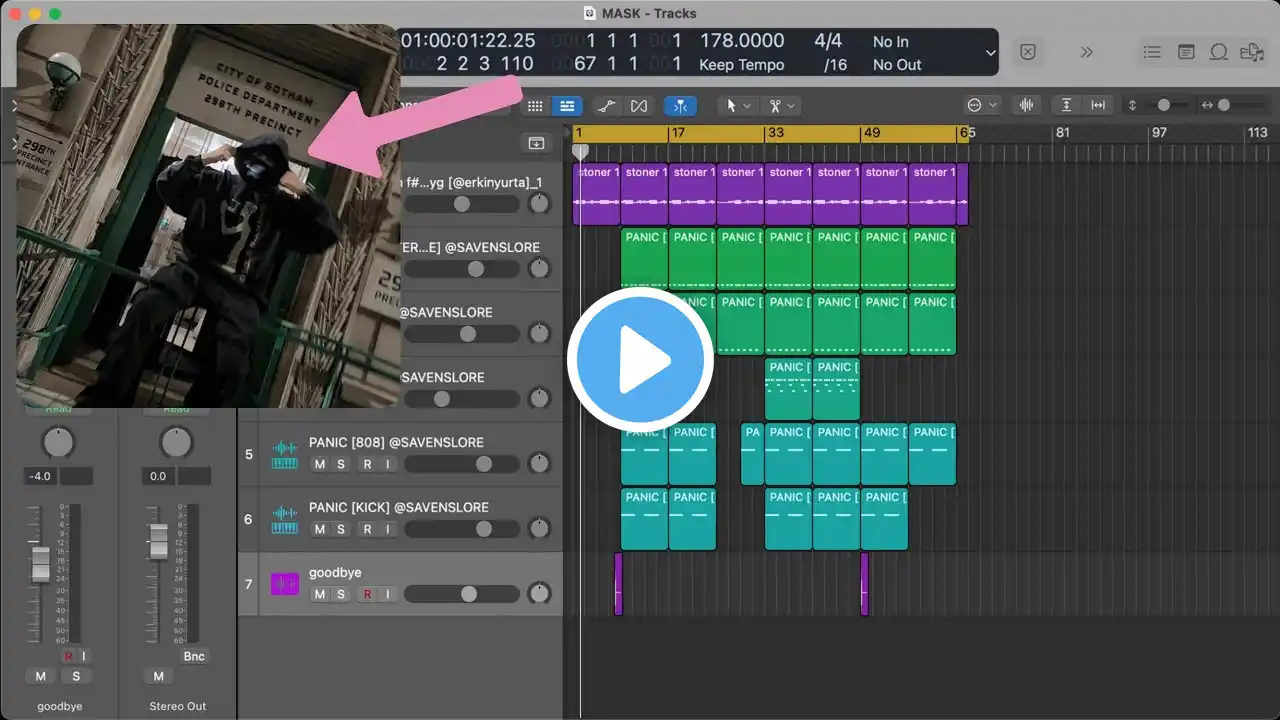
Task: Click bar 97 on the ruler
Action: pos(1159,132)
